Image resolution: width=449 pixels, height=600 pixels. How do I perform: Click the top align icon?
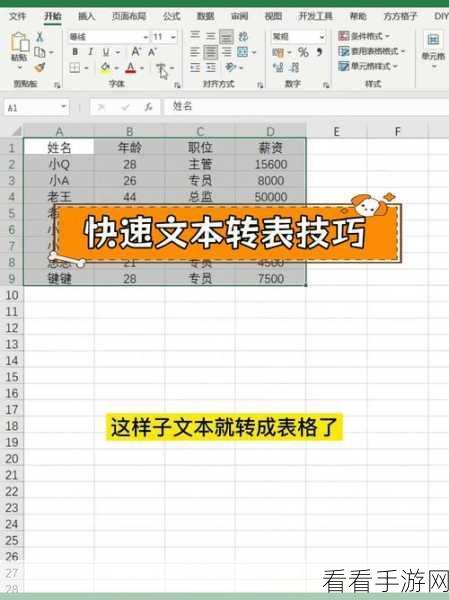tap(195, 36)
